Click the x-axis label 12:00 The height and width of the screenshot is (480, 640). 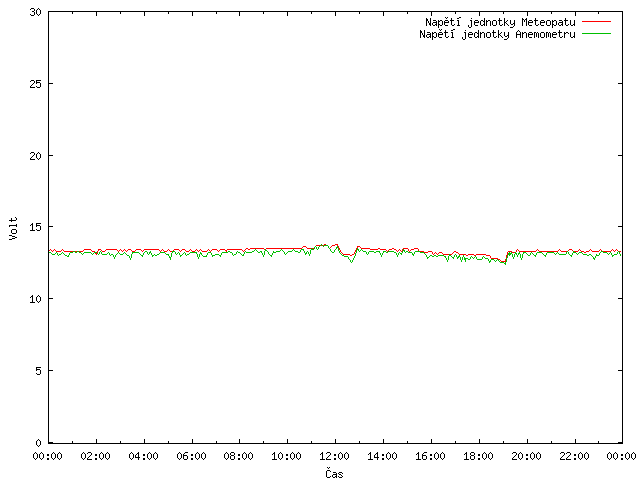[335, 456]
